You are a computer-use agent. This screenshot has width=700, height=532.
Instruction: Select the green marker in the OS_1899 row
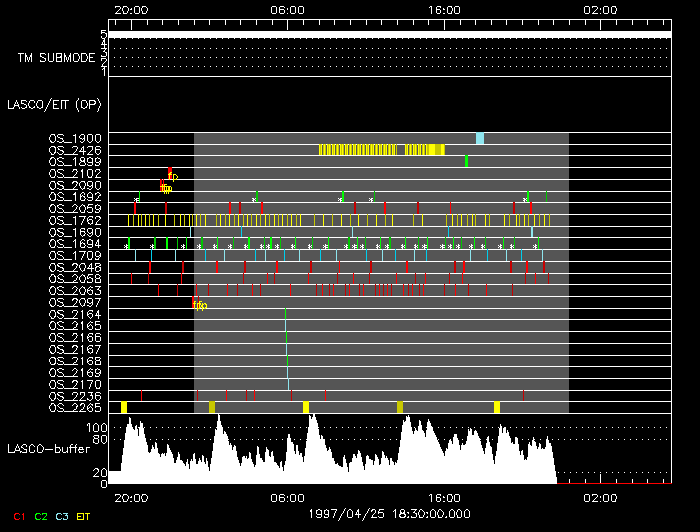[466, 161]
